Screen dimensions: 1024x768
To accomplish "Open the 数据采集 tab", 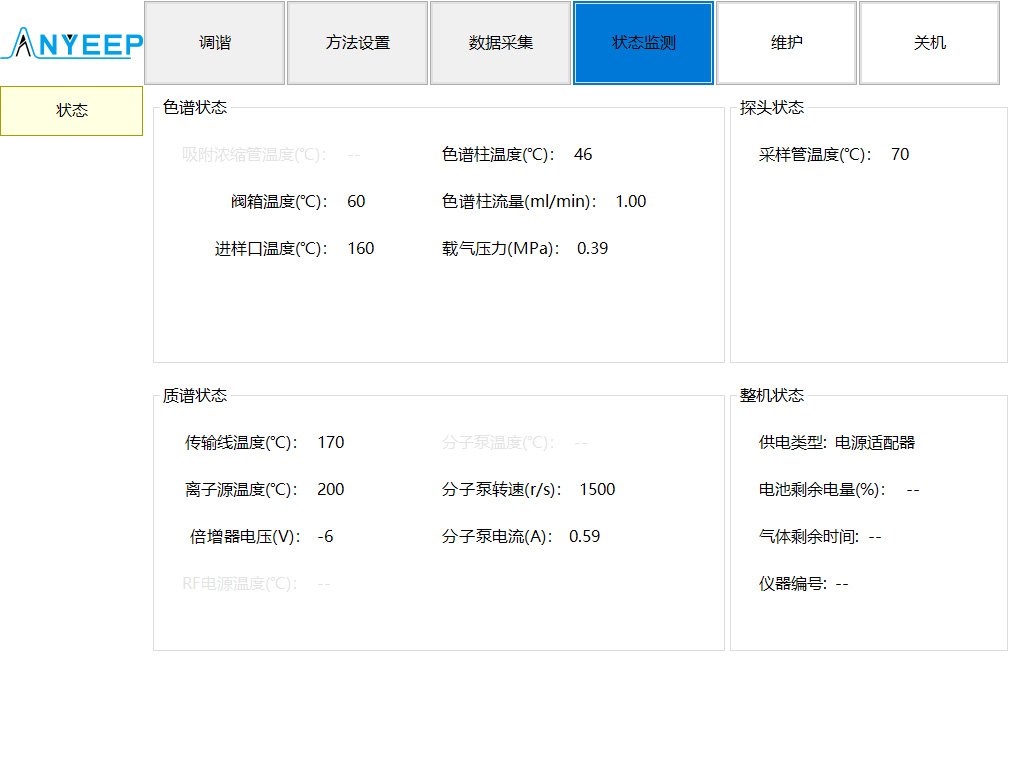I will (x=500, y=43).
